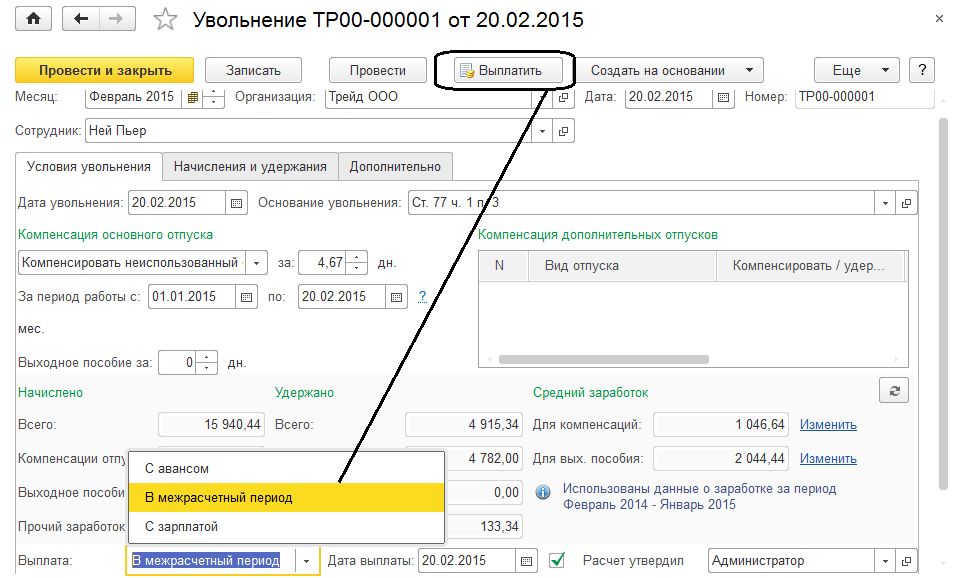Go to the home page icon

(x=34, y=19)
